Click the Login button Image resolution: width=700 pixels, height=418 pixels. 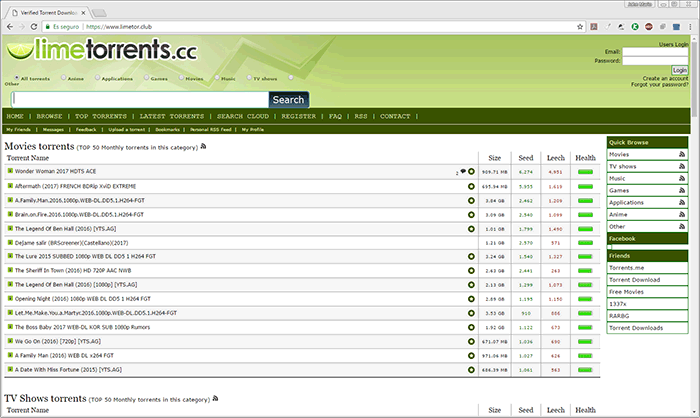tap(679, 70)
